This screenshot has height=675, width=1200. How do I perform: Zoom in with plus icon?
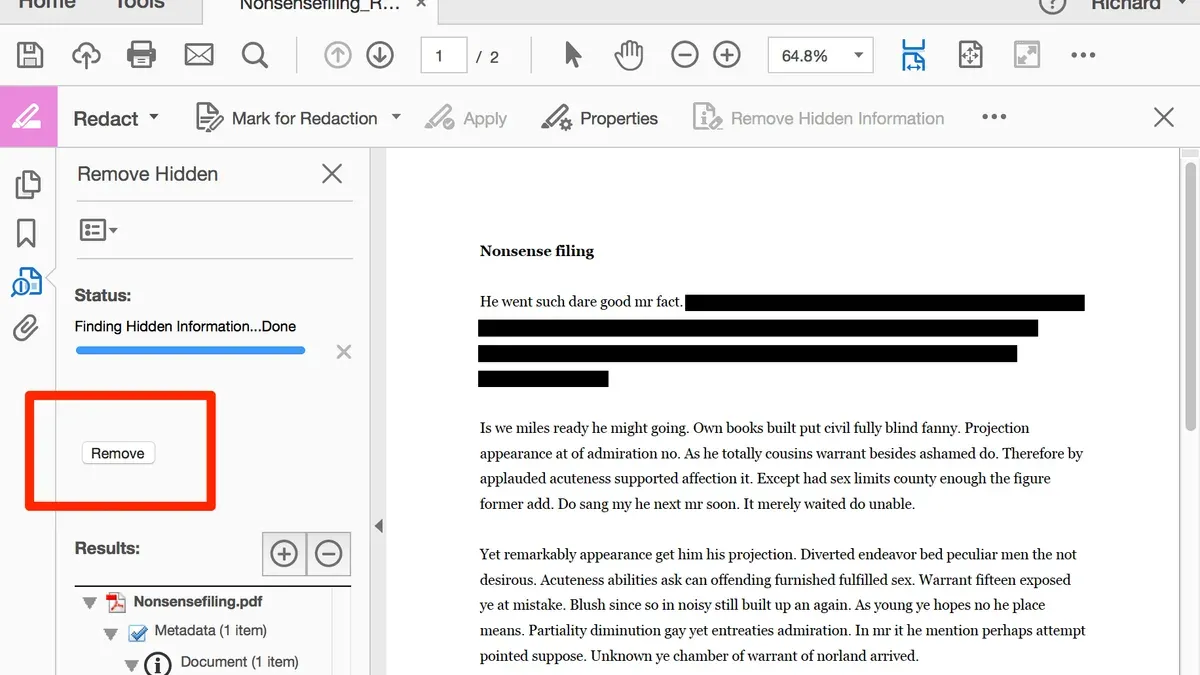727,56
